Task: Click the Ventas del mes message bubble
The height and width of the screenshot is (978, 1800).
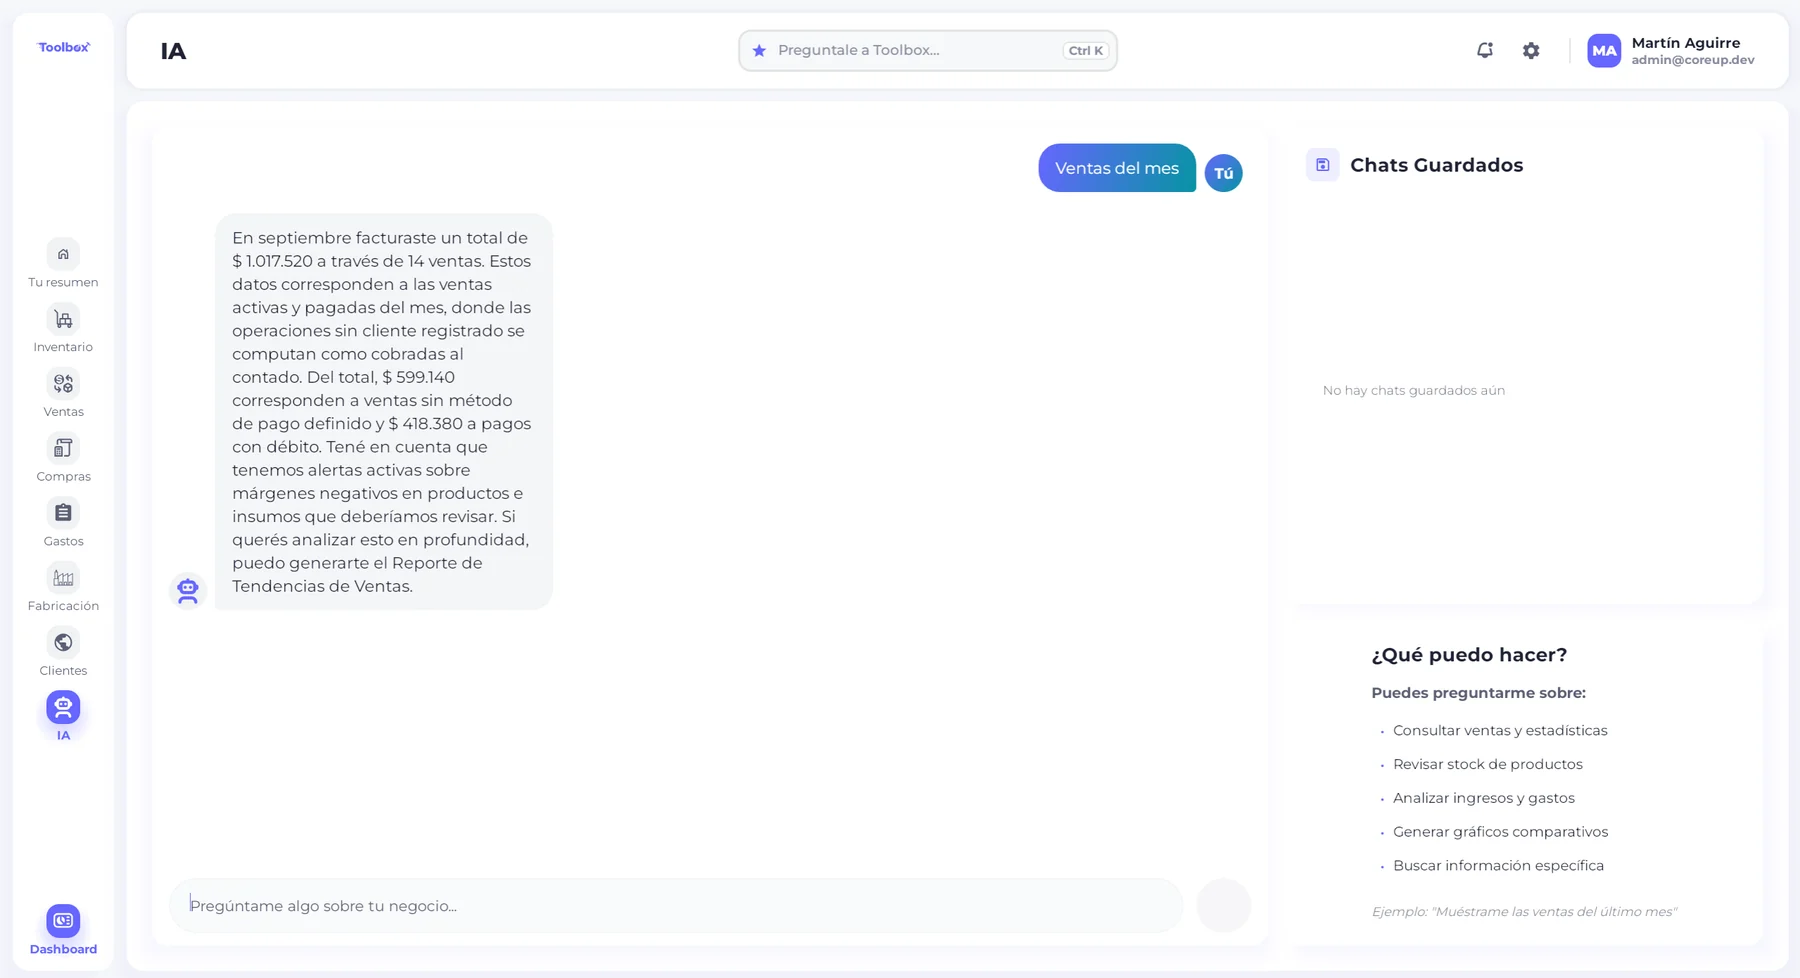Action: tap(1117, 168)
